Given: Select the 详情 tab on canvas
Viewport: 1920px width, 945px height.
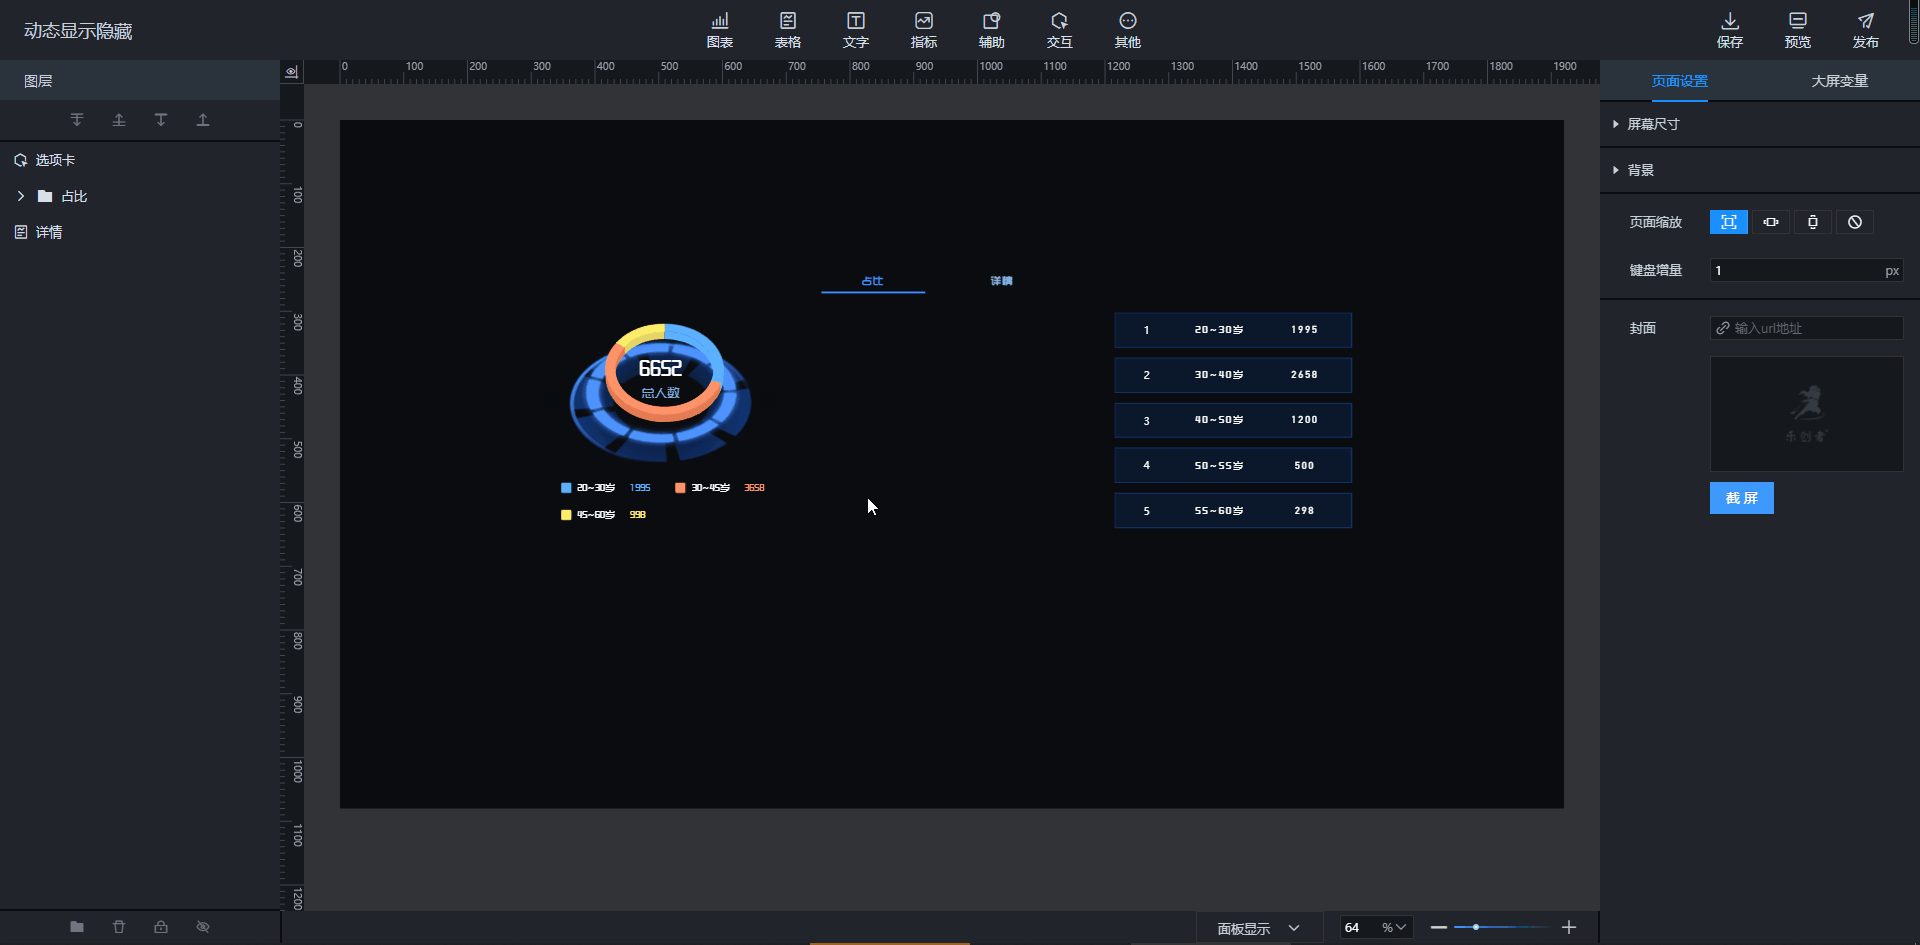Looking at the screenshot, I should point(1001,281).
